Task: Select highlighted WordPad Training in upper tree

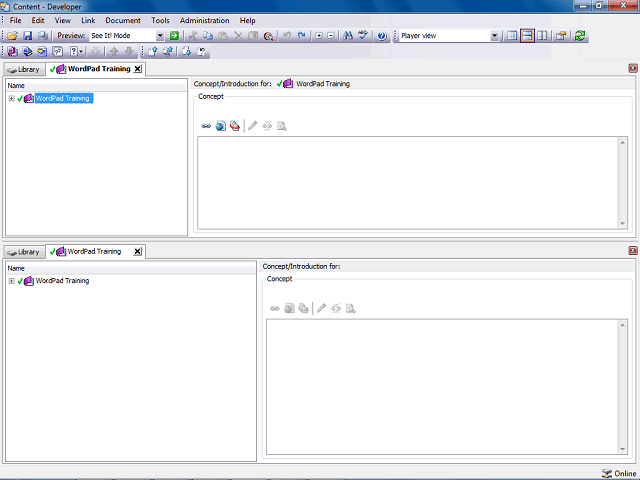Action: click(x=64, y=98)
